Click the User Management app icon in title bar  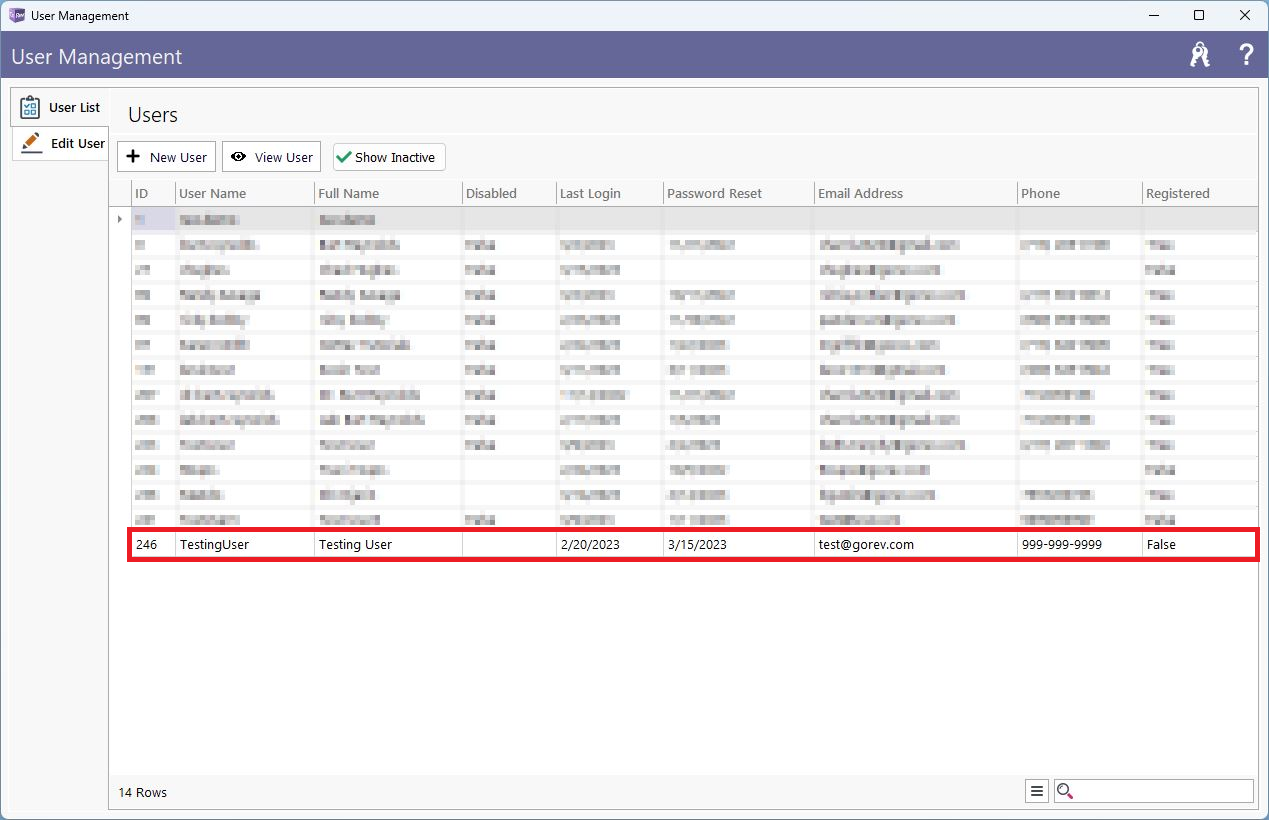16,15
